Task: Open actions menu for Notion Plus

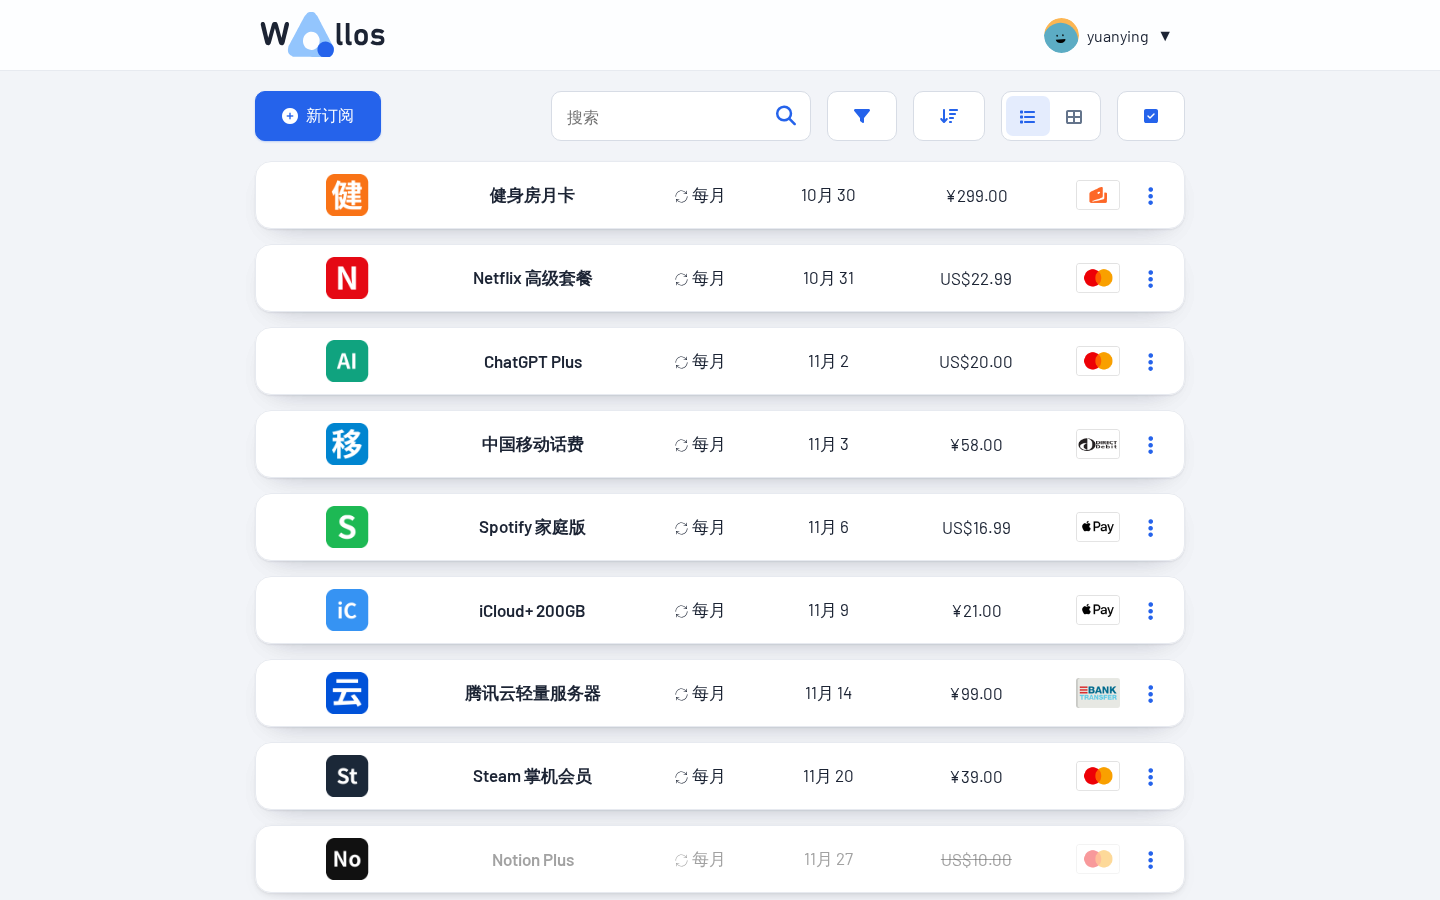Action: pos(1151,860)
